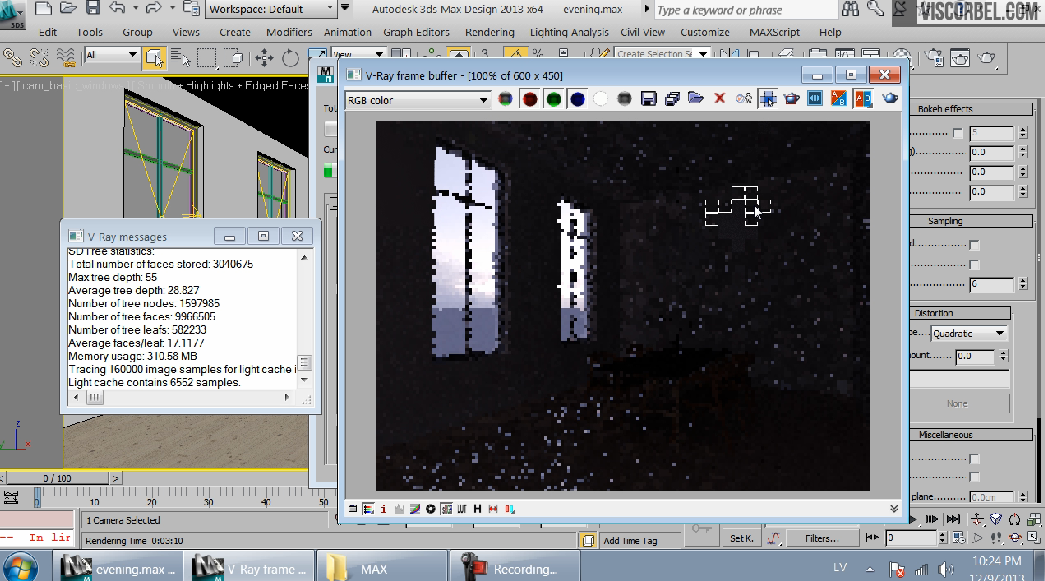Image resolution: width=1045 pixels, height=581 pixels.
Task: Click Add Time Tag in status bar
Action: point(630,540)
